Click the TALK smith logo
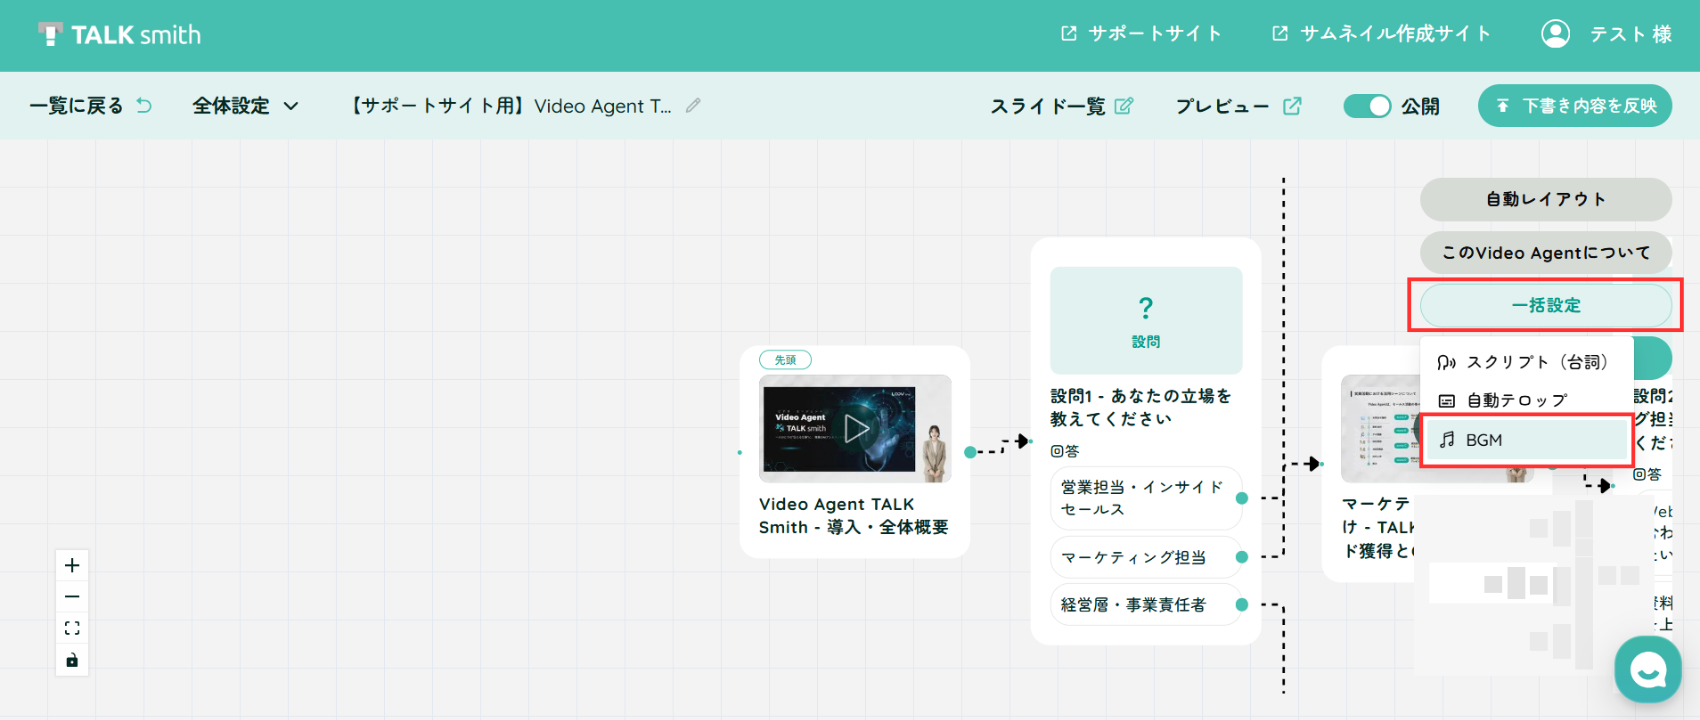The image size is (1700, 720). (120, 35)
